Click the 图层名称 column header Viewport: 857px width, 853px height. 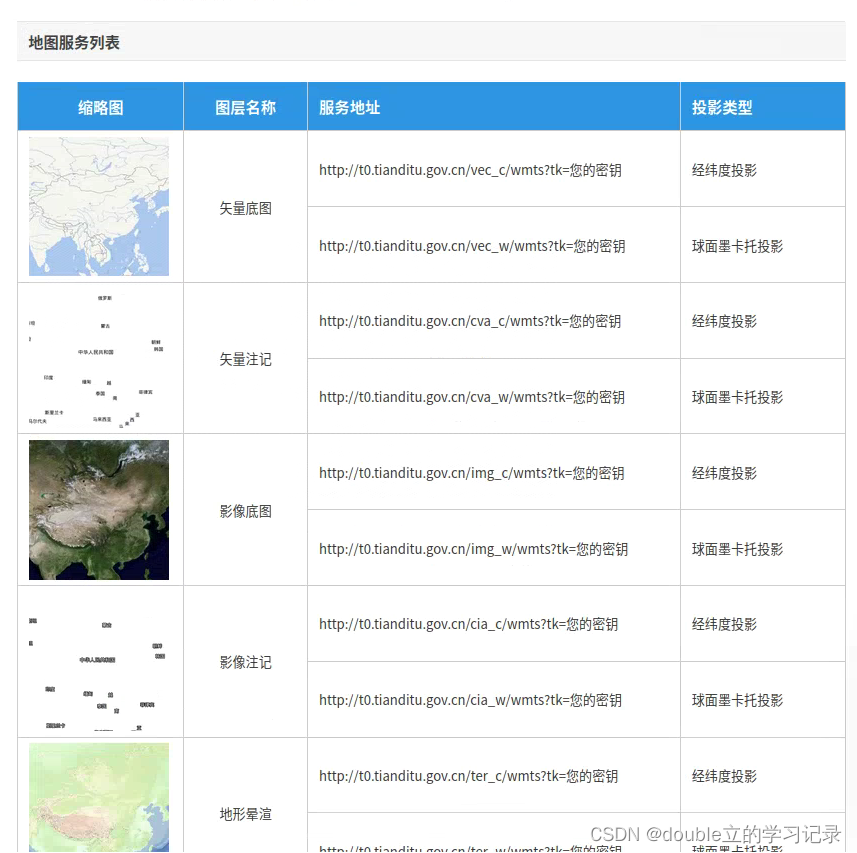(245, 105)
